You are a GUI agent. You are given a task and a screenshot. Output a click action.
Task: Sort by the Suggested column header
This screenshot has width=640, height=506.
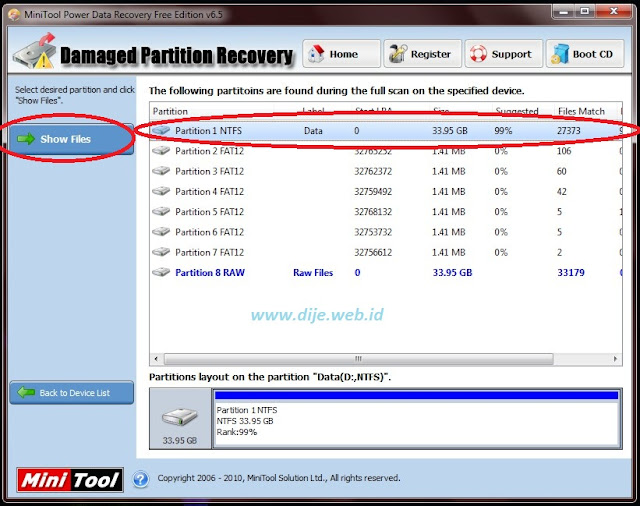(x=517, y=111)
